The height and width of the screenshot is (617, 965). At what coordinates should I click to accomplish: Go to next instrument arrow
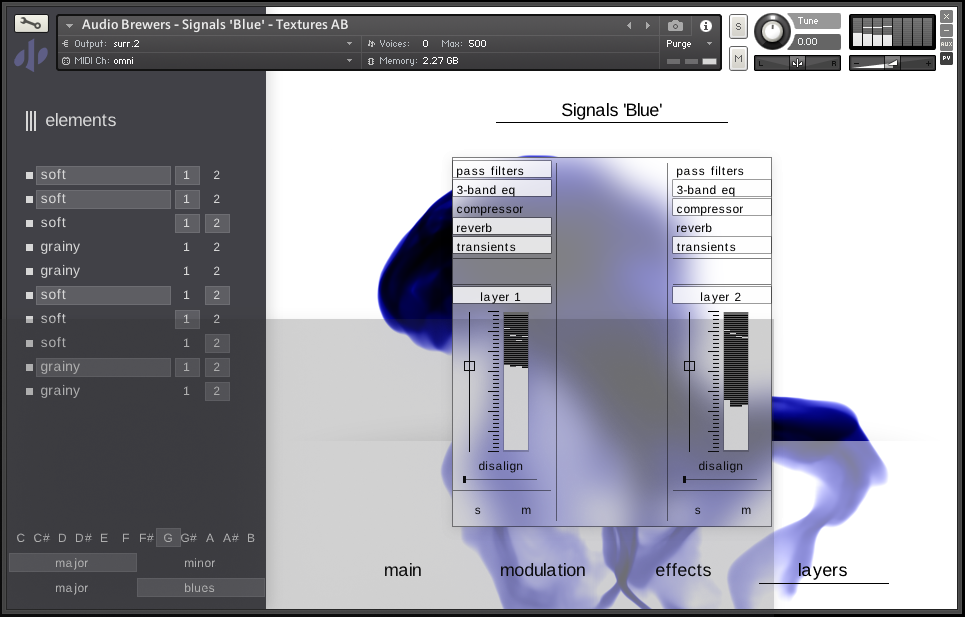tap(647, 26)
